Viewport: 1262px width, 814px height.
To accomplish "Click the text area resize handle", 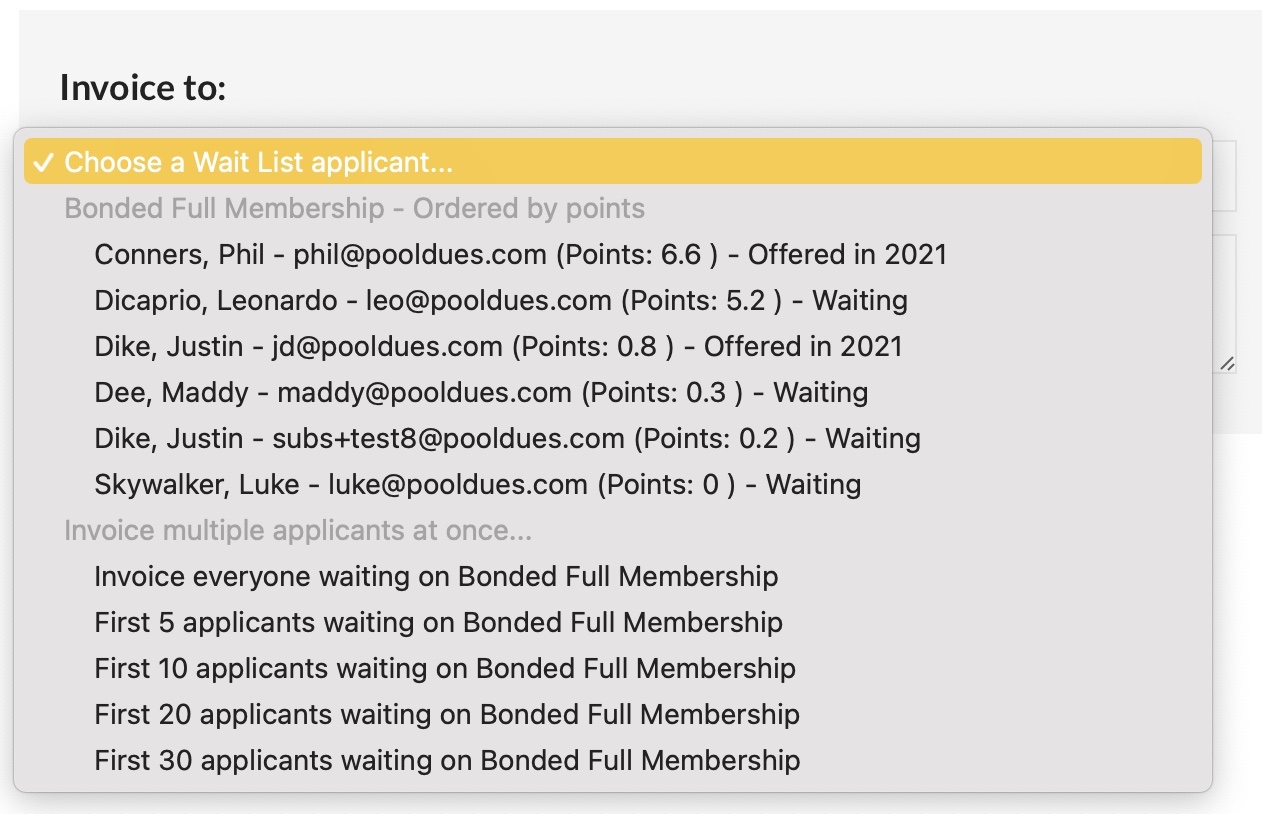I will tap(1227, 365).
